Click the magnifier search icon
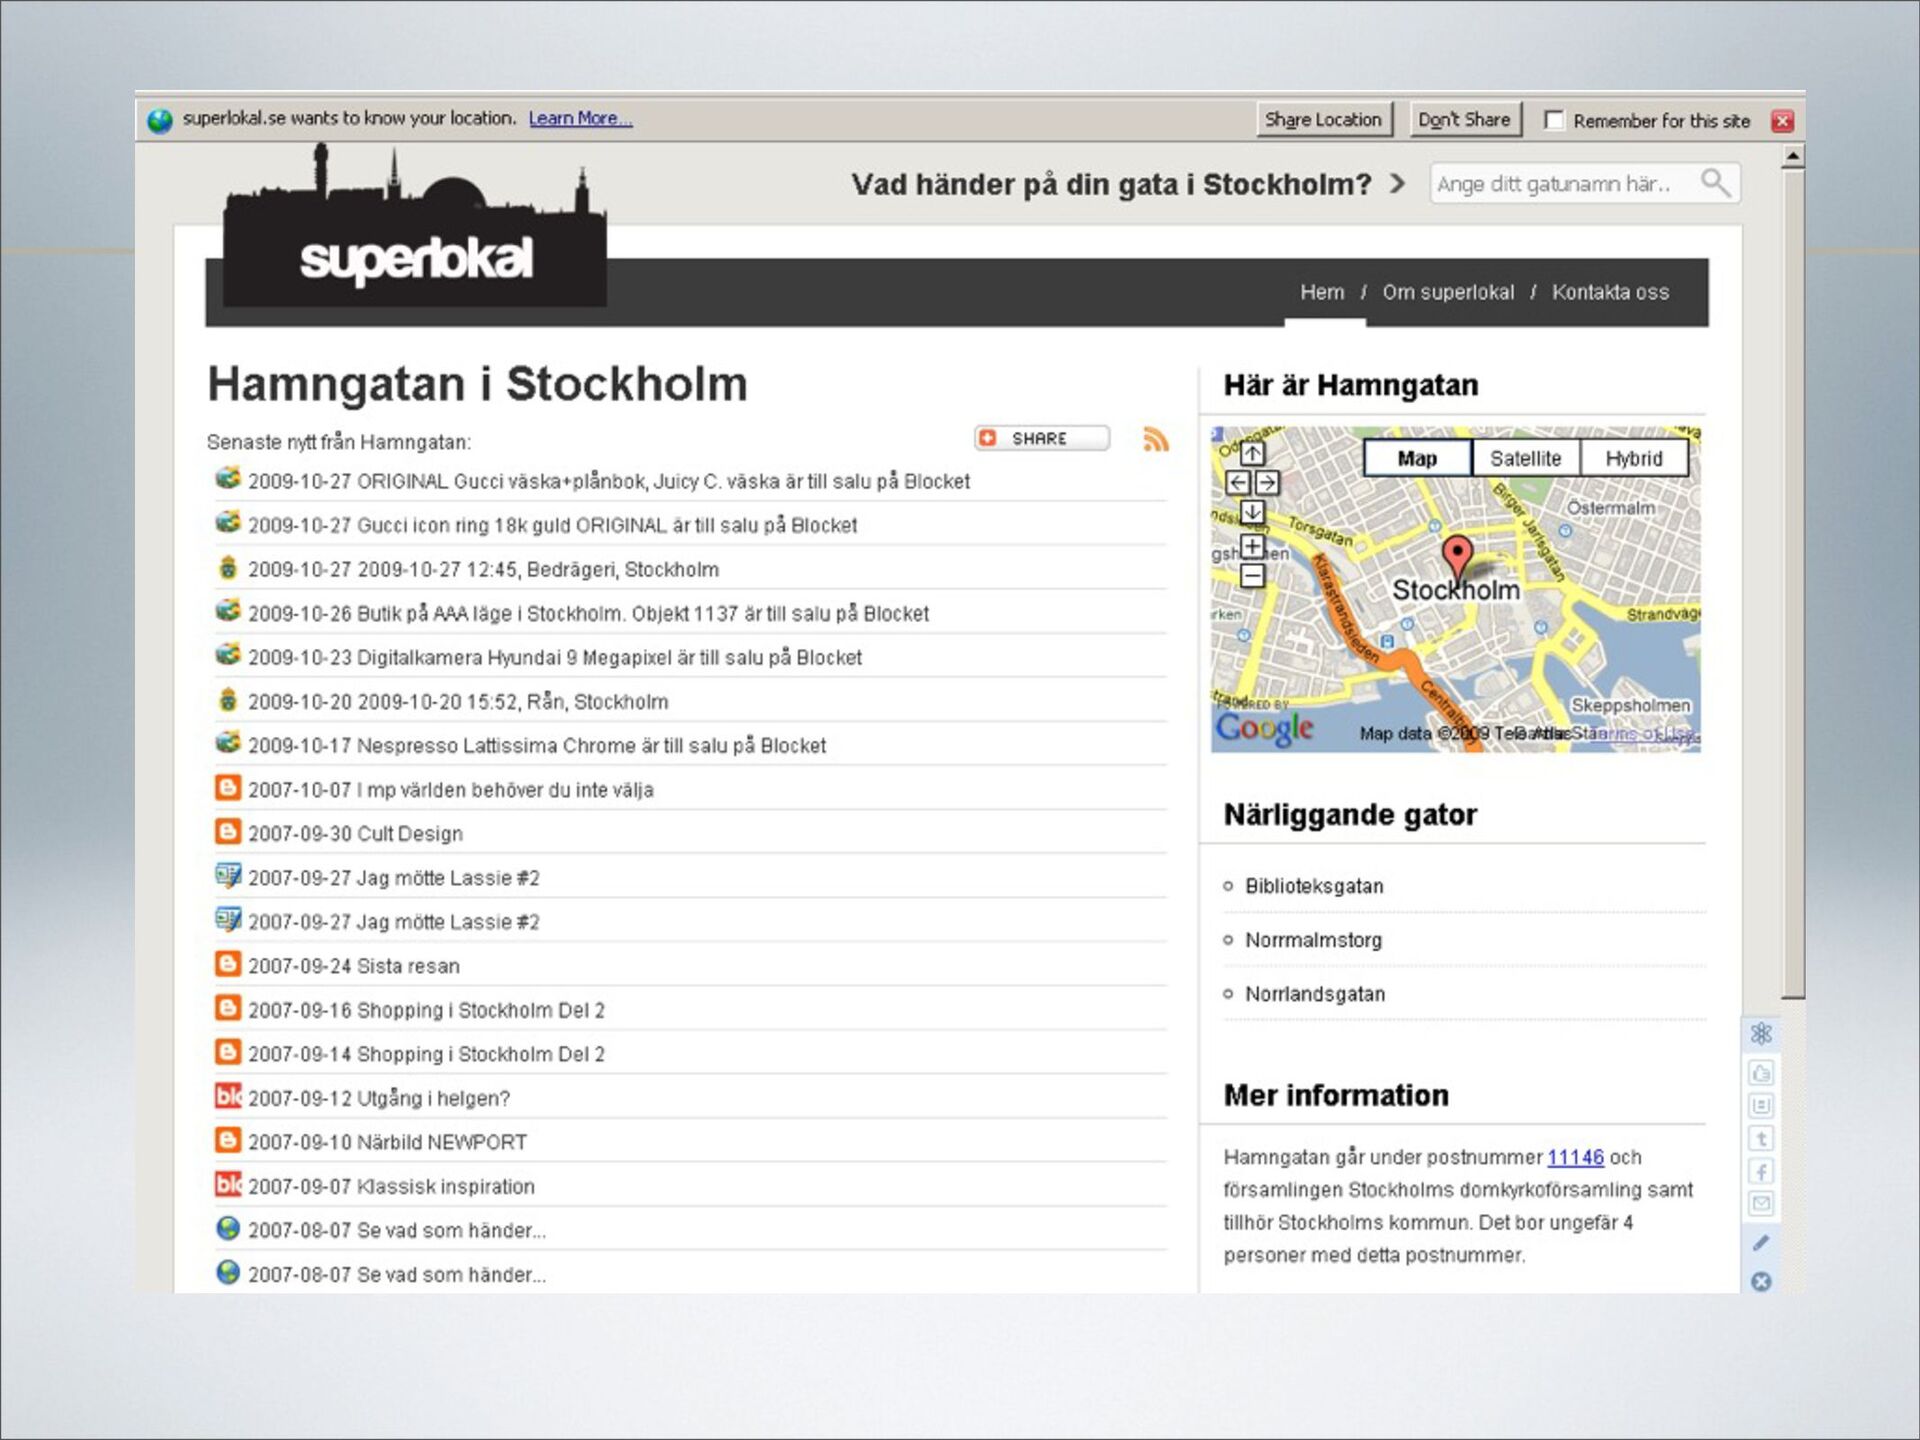 pyautogui.click(x=1715, y=183)
